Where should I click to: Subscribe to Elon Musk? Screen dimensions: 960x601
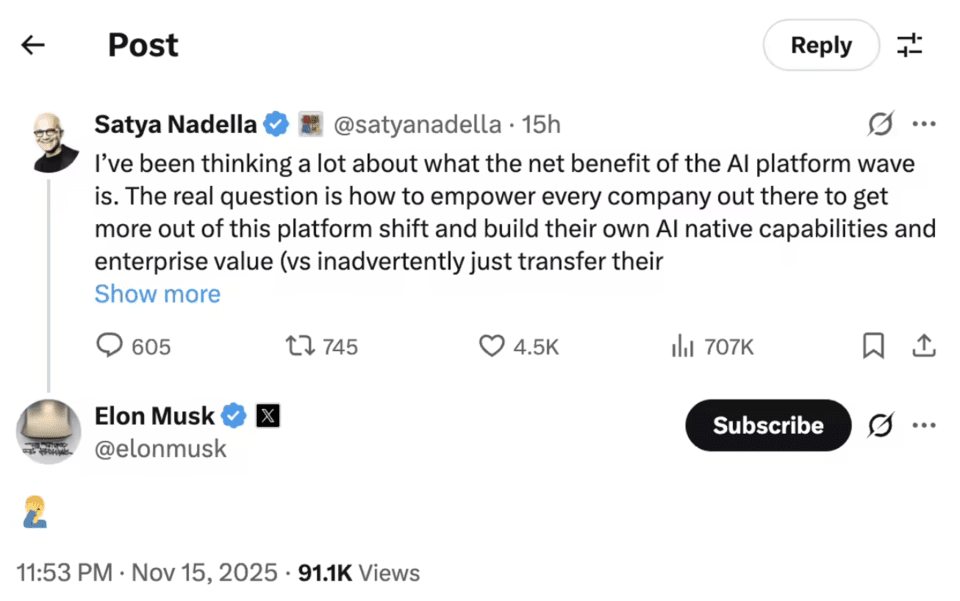(x=767, y=425)
